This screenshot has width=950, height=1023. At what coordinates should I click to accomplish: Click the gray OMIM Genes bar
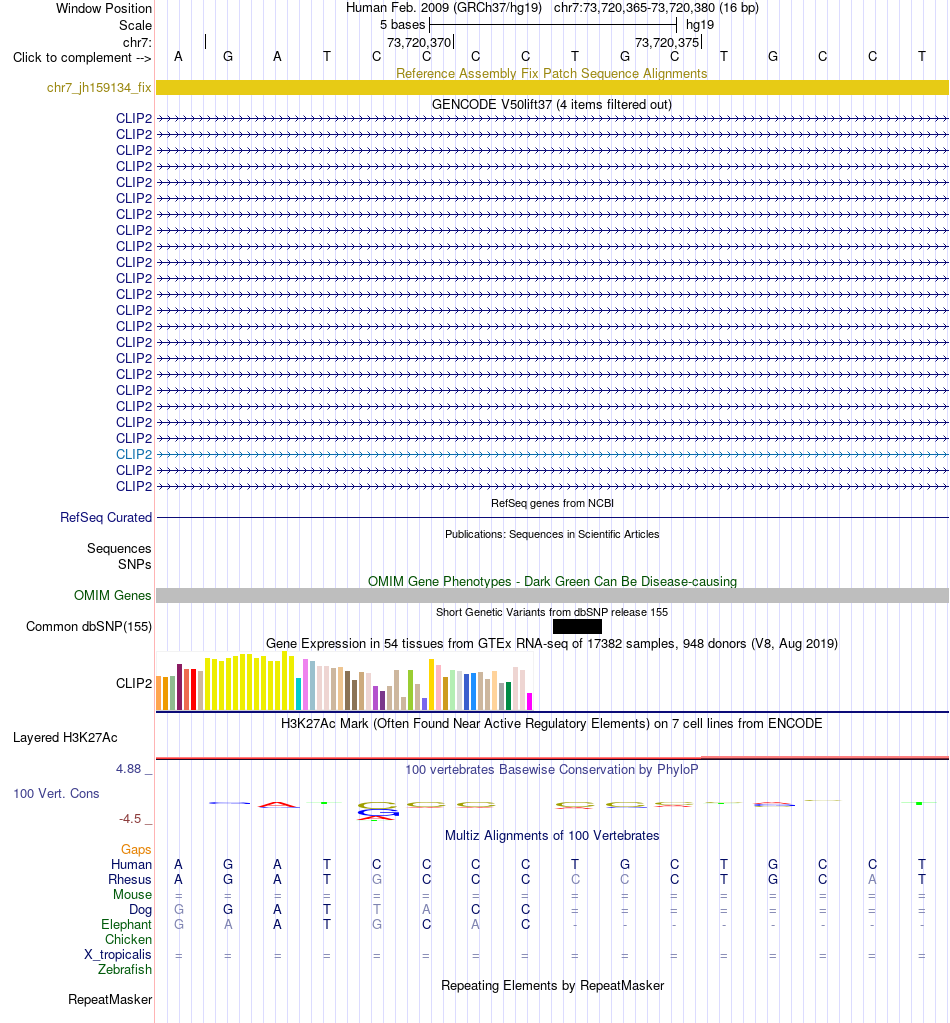coord(552,595)
